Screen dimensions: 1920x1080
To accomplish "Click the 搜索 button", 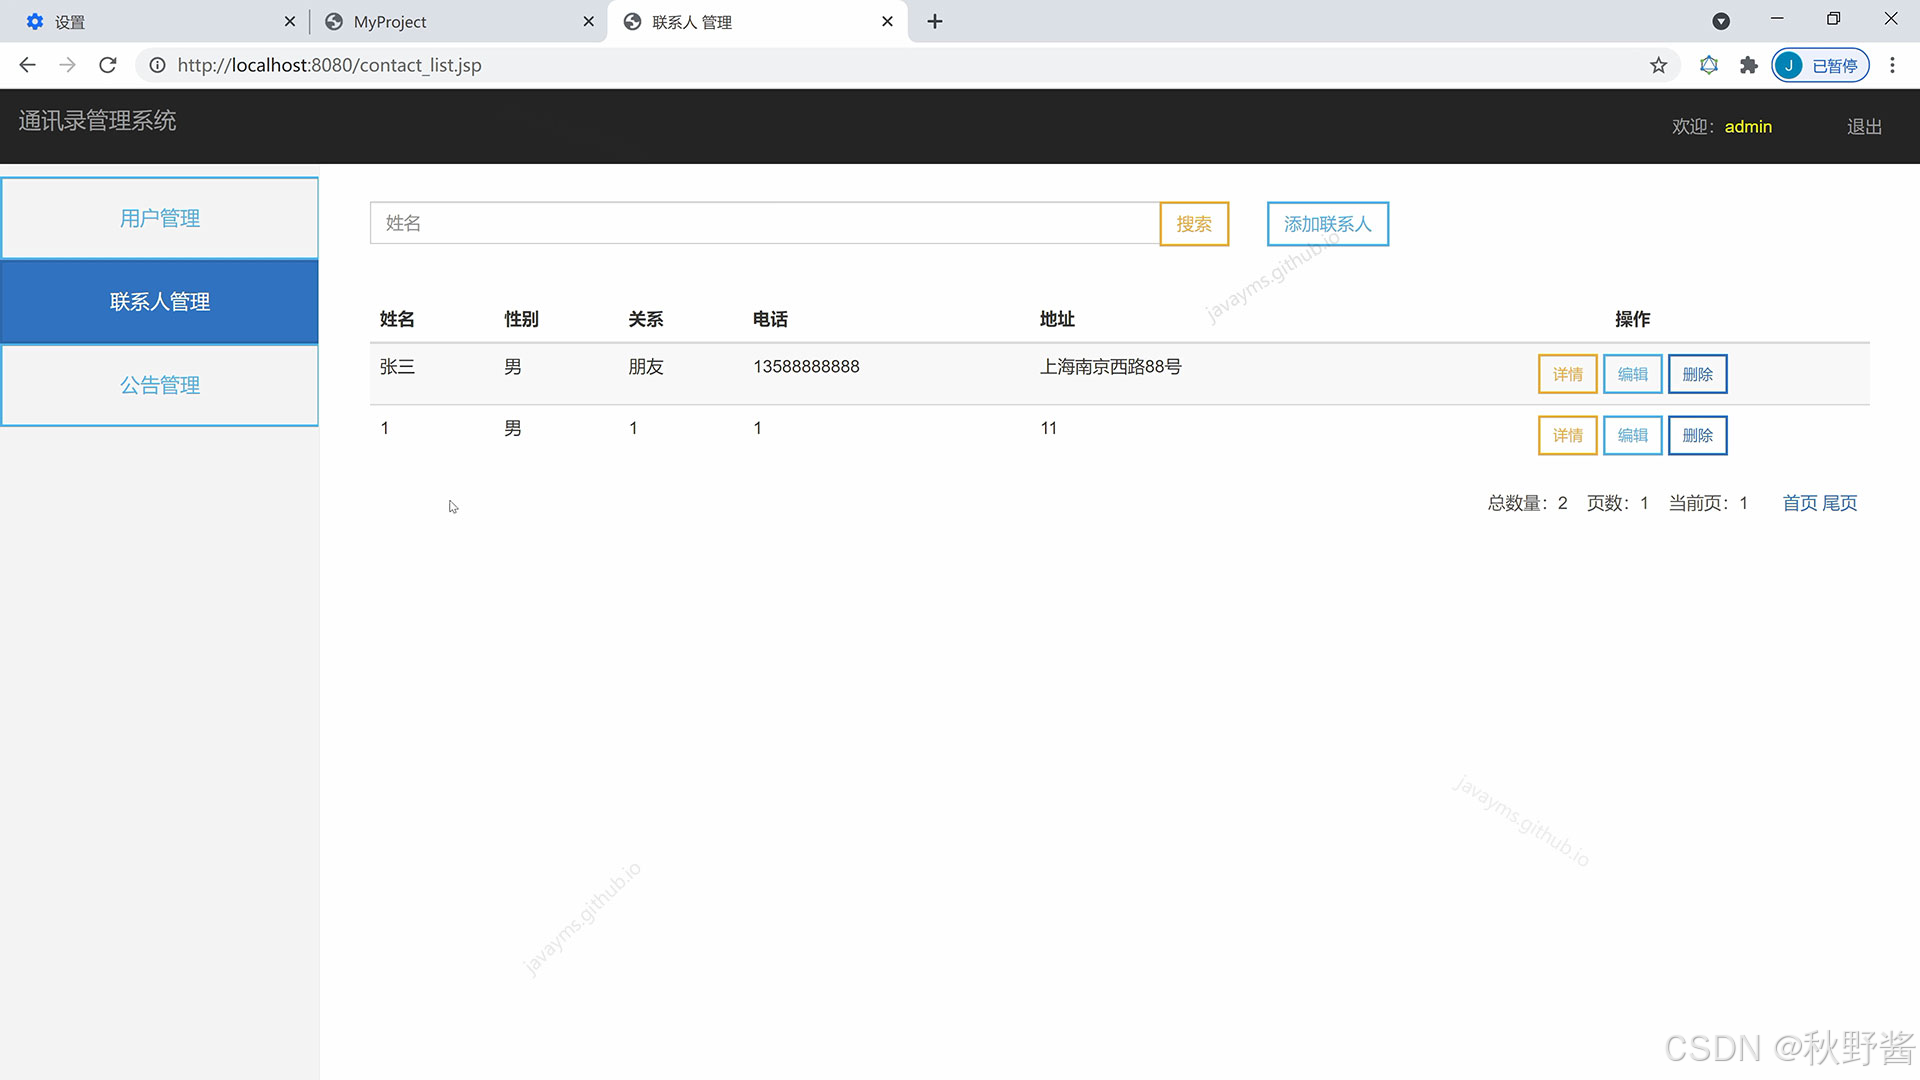I will pos(1194,224).
